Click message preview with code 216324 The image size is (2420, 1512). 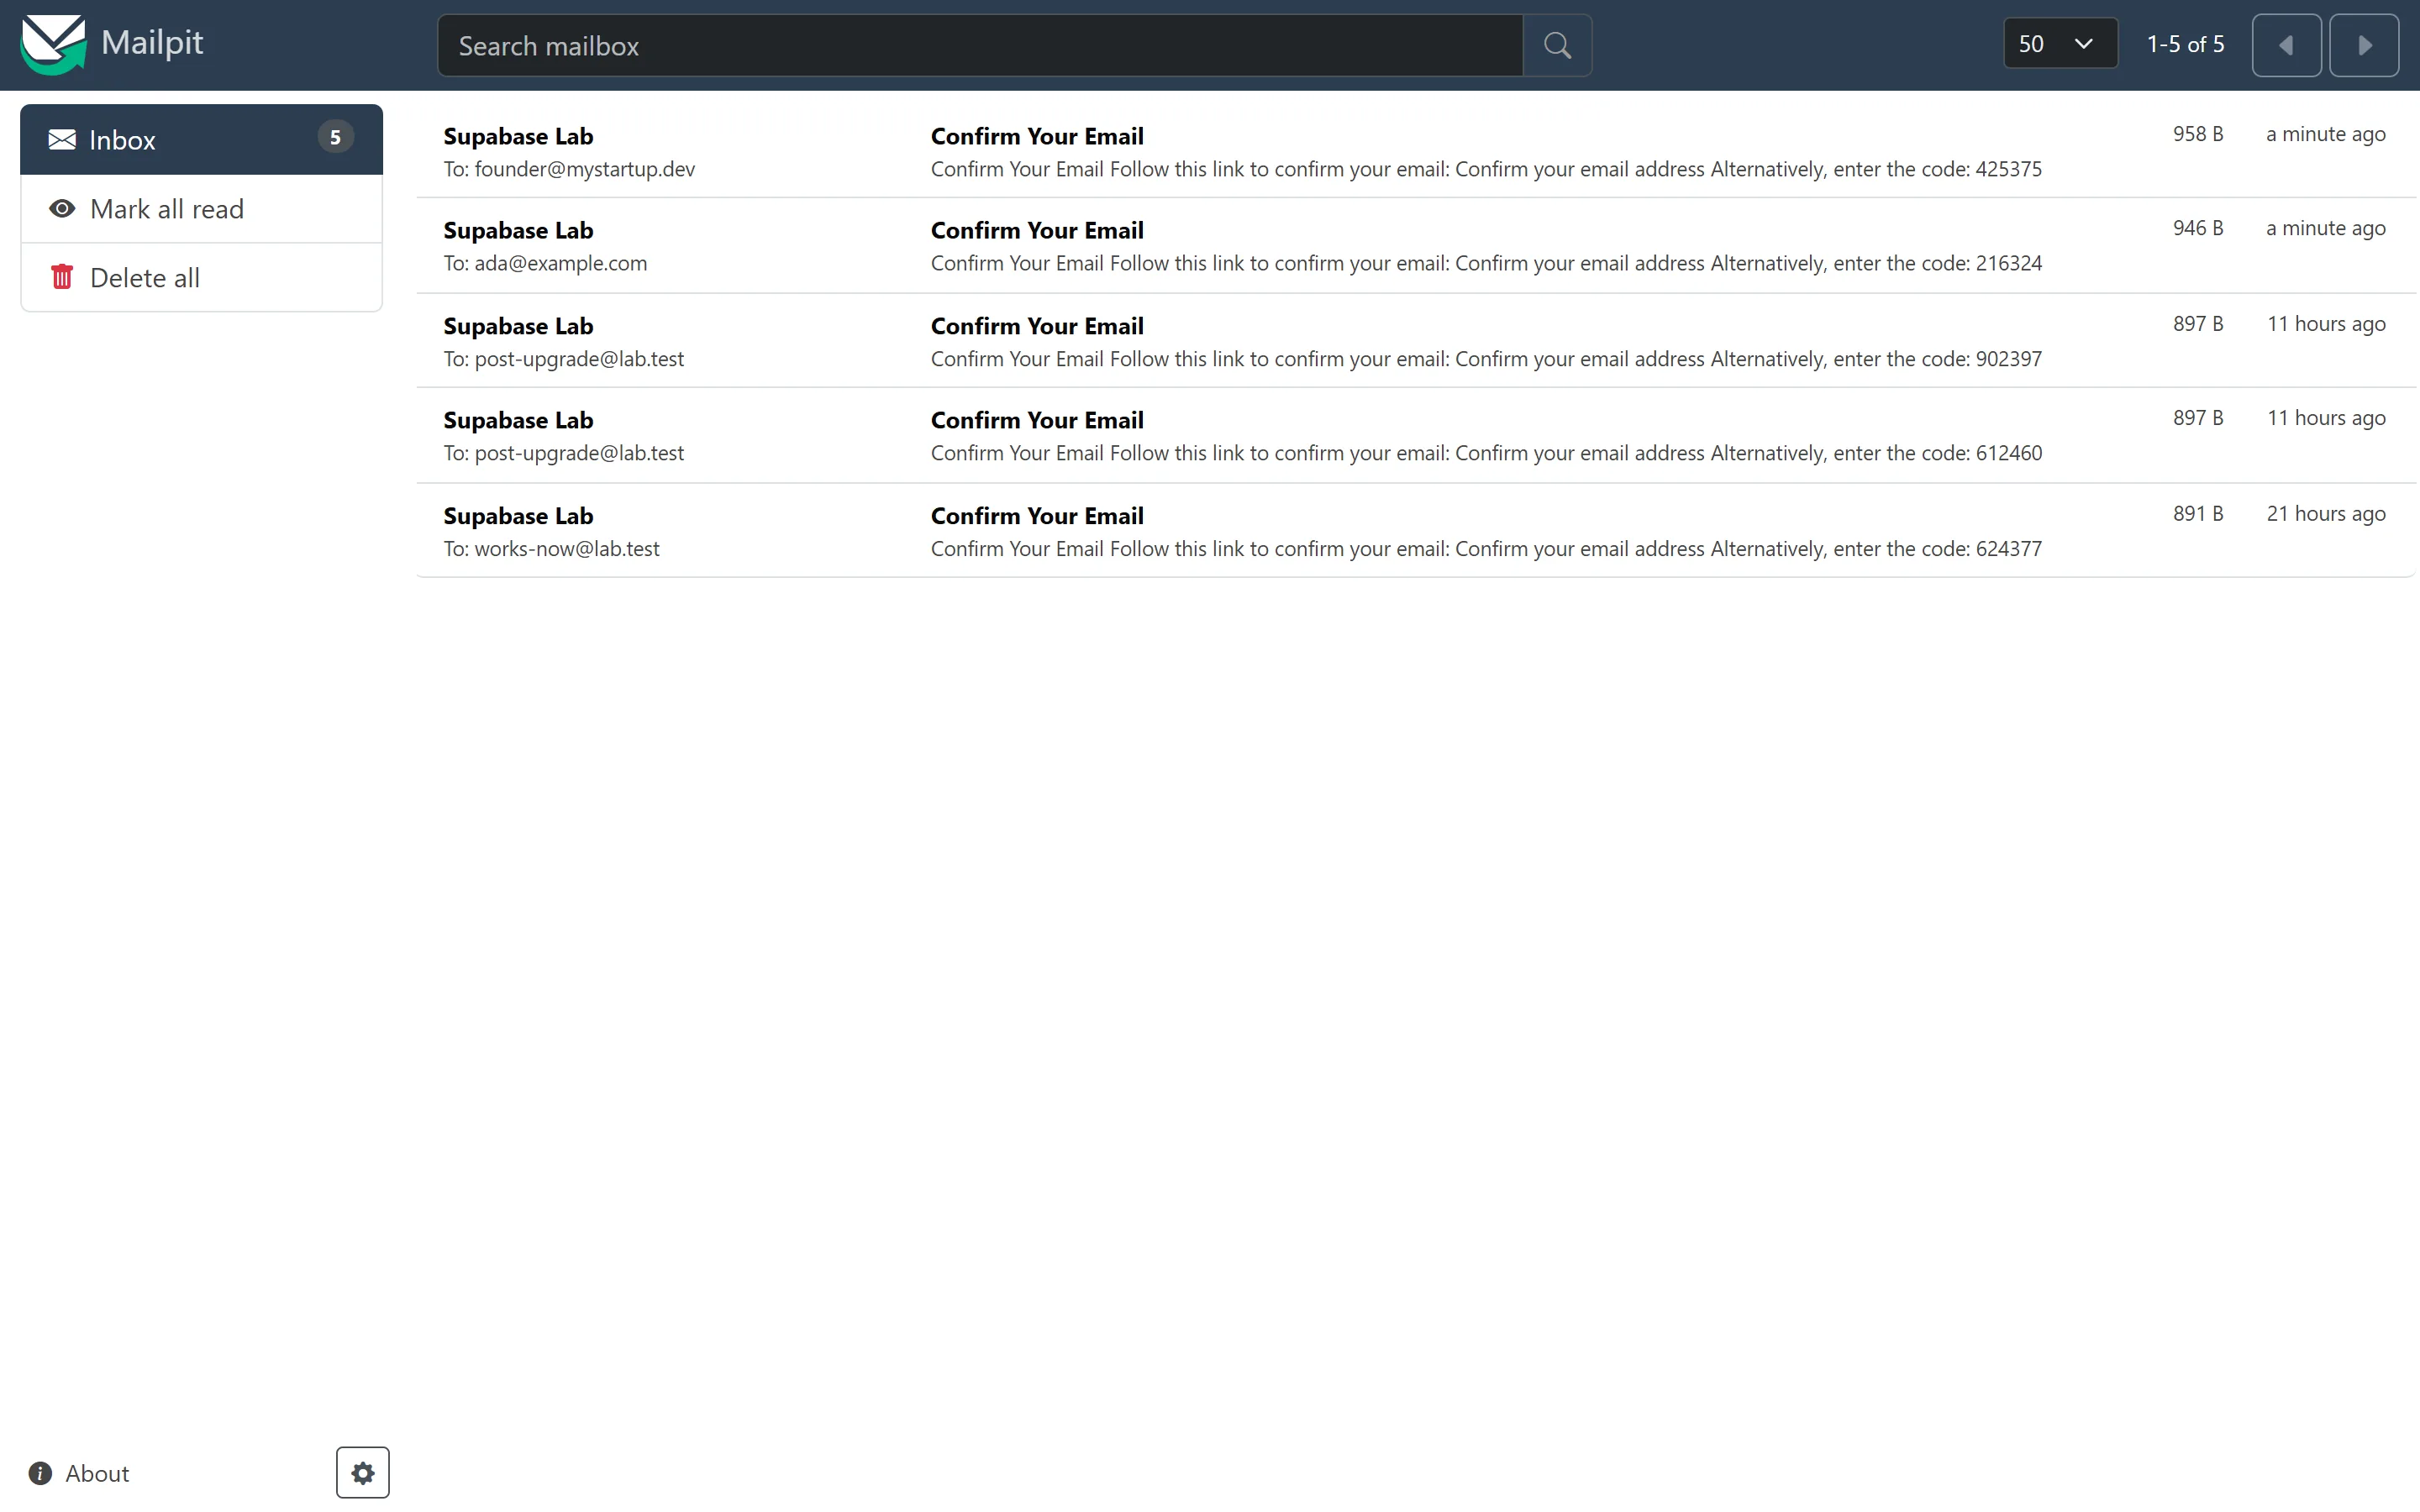(1486, 263)
